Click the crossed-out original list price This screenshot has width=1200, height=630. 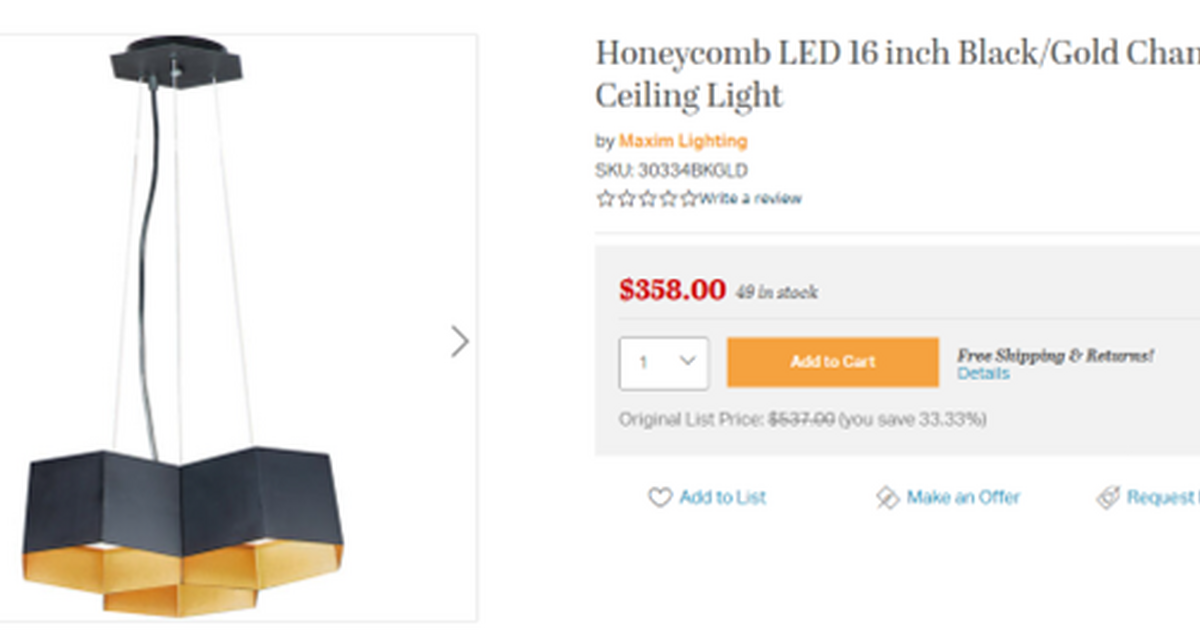pyautogui.click(x=800, y=420)
